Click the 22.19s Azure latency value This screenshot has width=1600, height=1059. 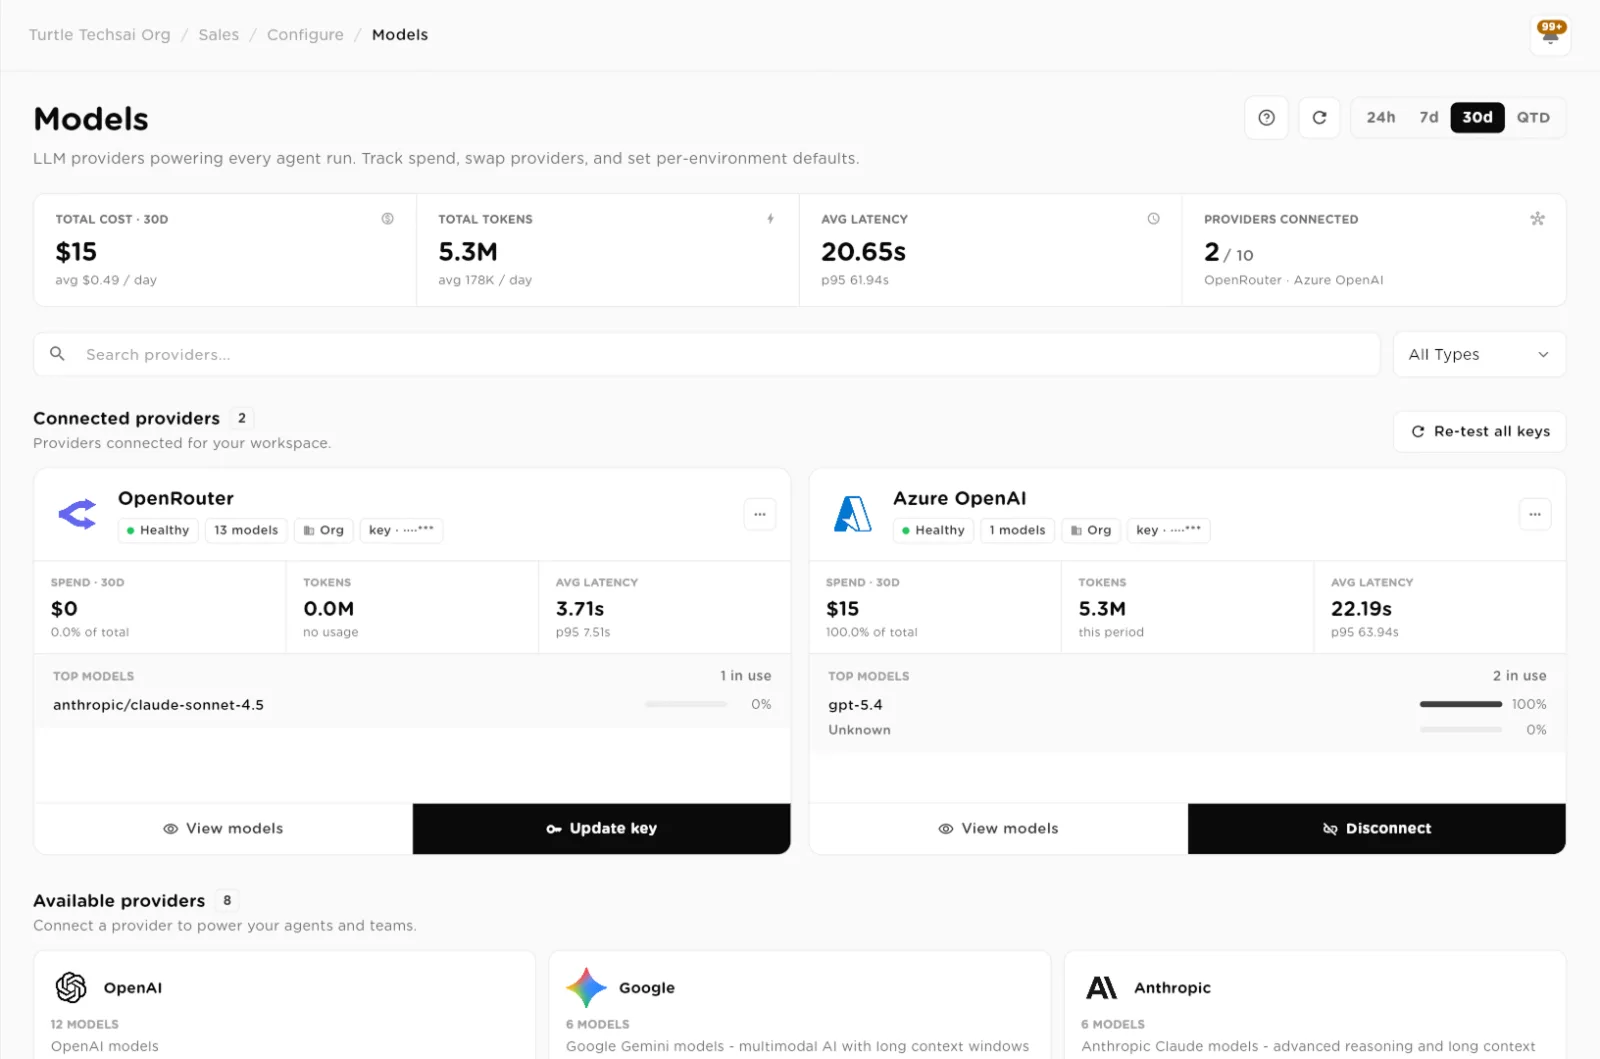(1361, 609)
